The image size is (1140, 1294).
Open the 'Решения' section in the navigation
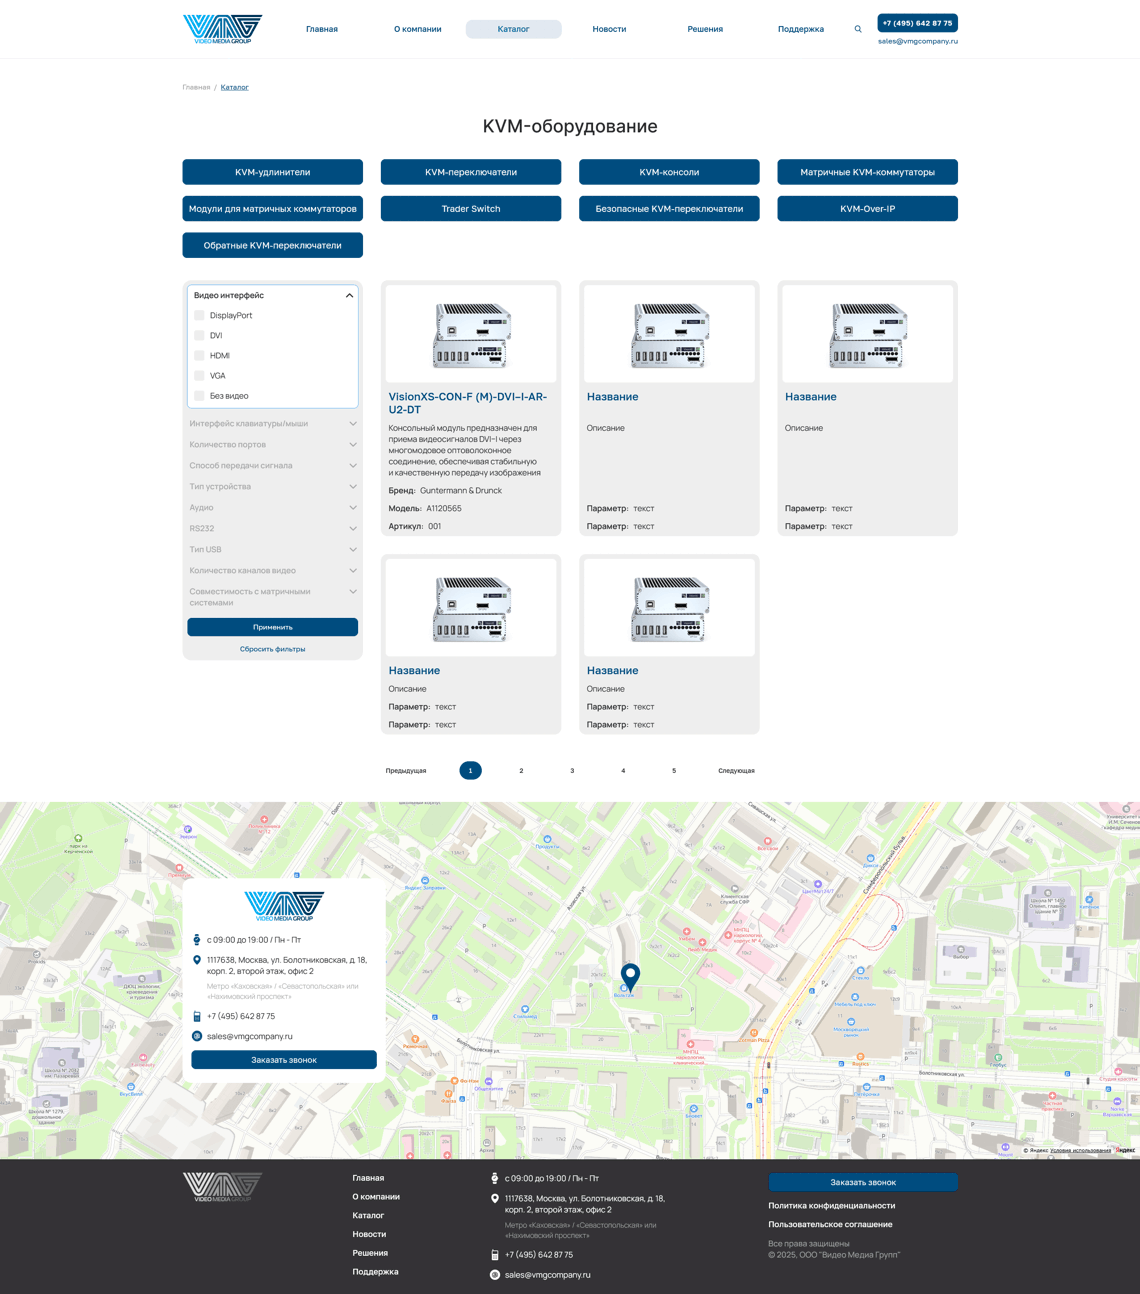705,29
